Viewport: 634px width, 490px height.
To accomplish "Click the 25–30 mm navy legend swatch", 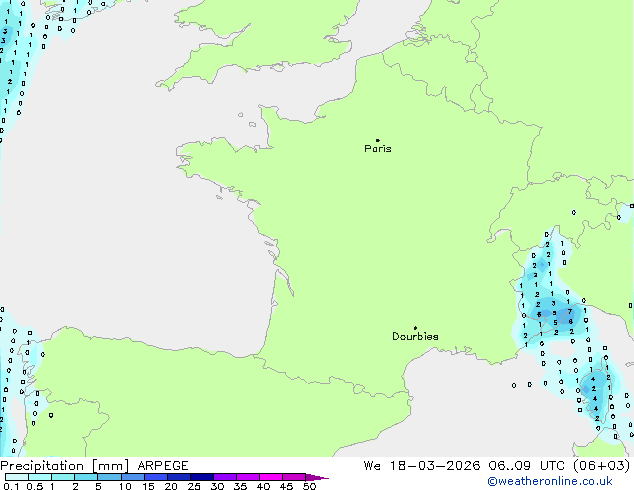I will (x=202, y=477).
